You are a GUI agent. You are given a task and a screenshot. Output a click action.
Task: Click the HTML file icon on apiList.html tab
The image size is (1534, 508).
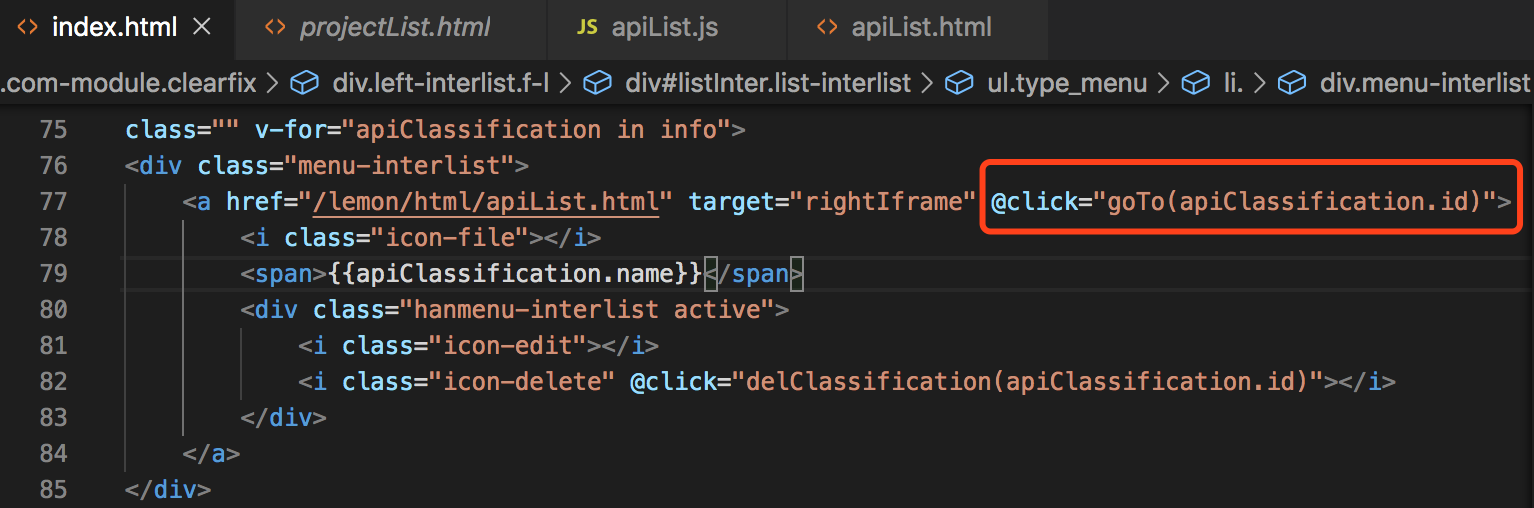827,27
